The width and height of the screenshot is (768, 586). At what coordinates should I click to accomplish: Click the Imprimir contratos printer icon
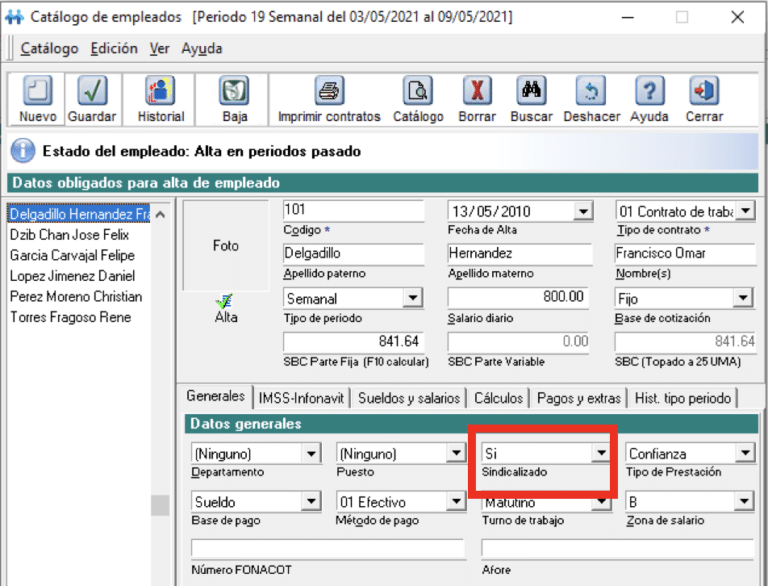coord(329,90)
